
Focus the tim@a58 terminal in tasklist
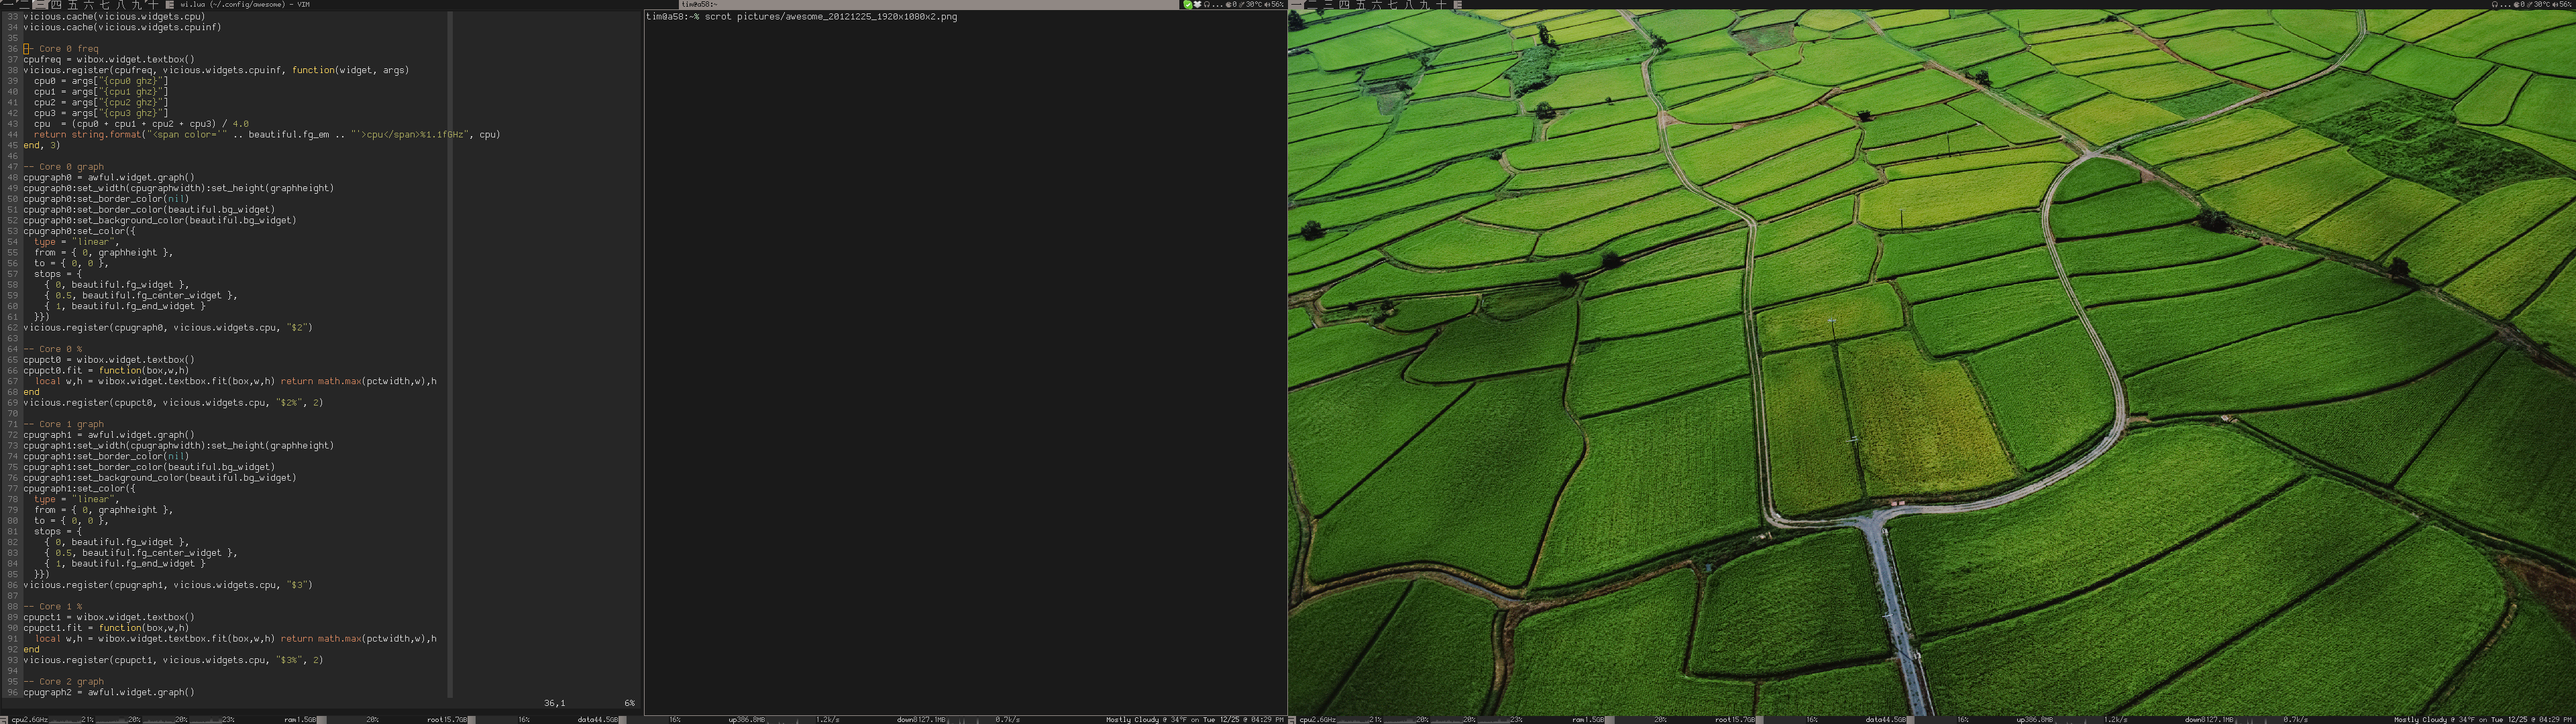coord(699,5)
